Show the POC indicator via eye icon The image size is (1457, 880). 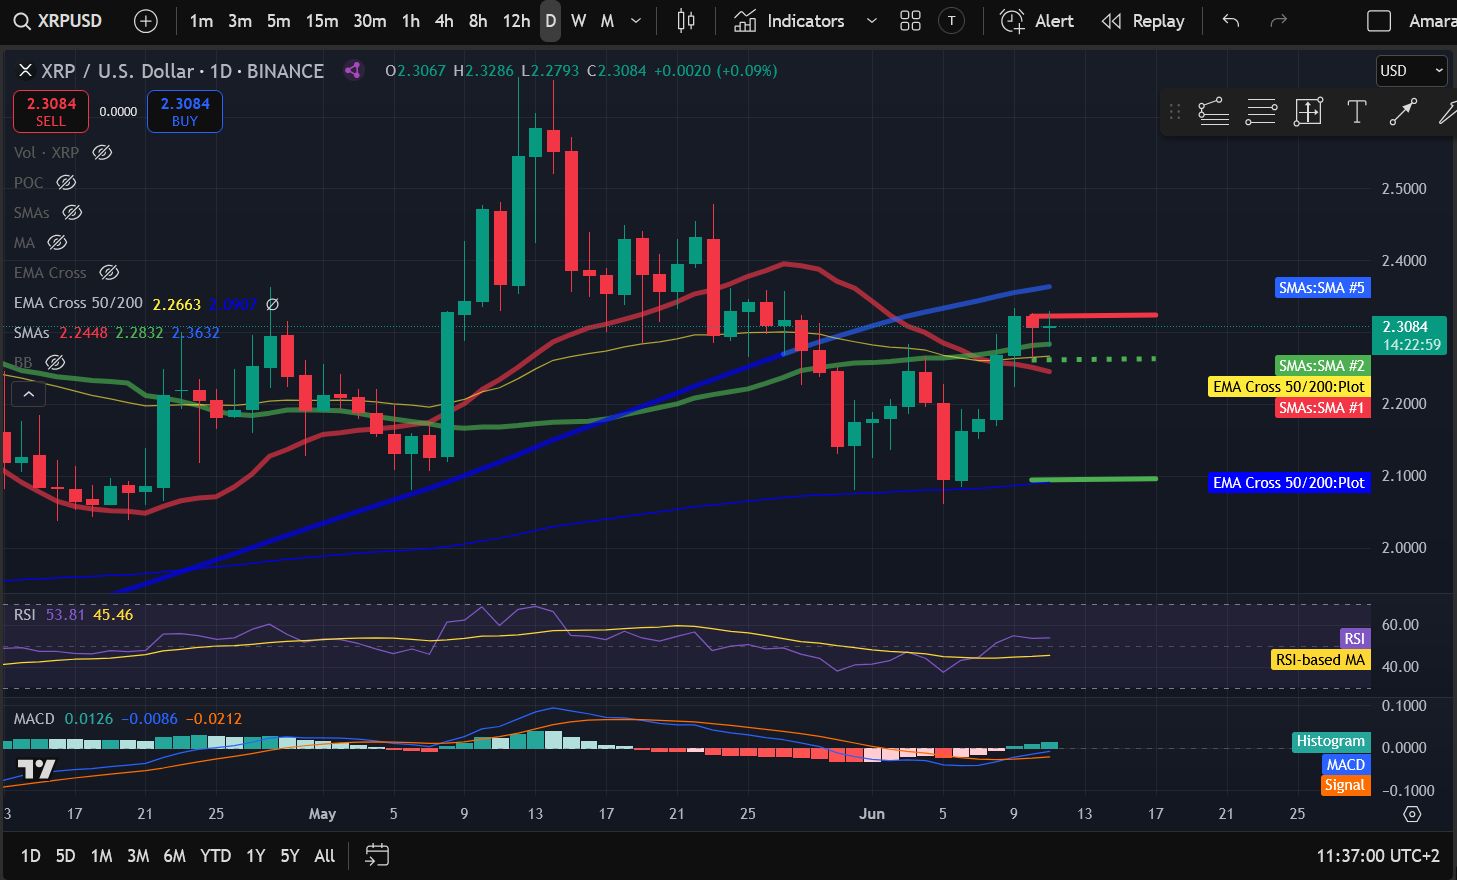coord(66,183)
